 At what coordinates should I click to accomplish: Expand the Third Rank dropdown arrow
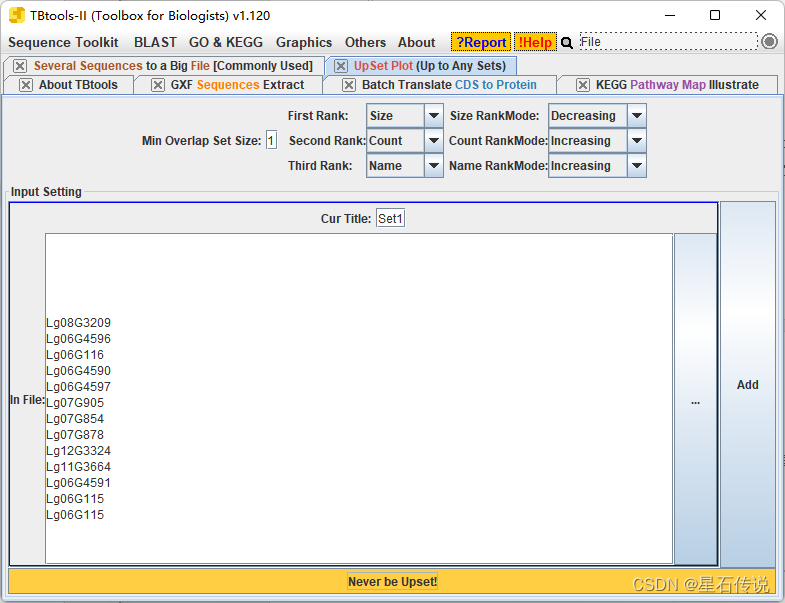click(434, 166)
